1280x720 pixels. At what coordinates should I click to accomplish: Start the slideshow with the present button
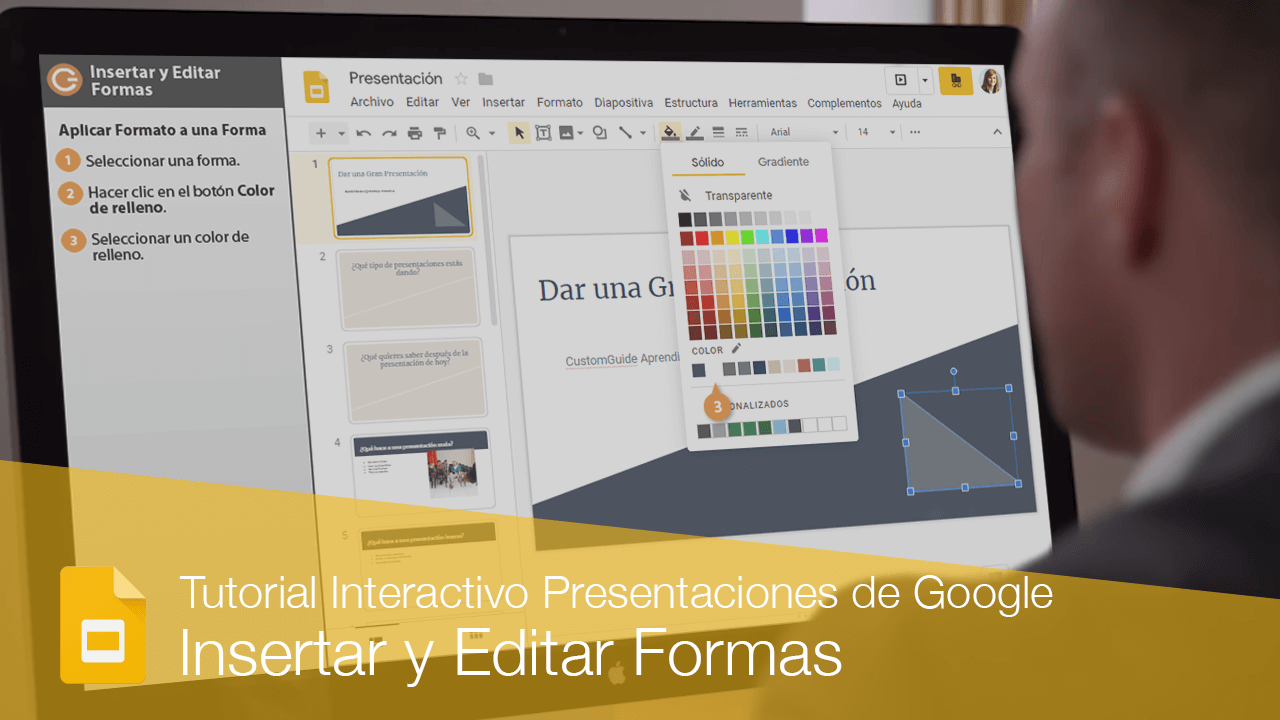pos(901,80)
